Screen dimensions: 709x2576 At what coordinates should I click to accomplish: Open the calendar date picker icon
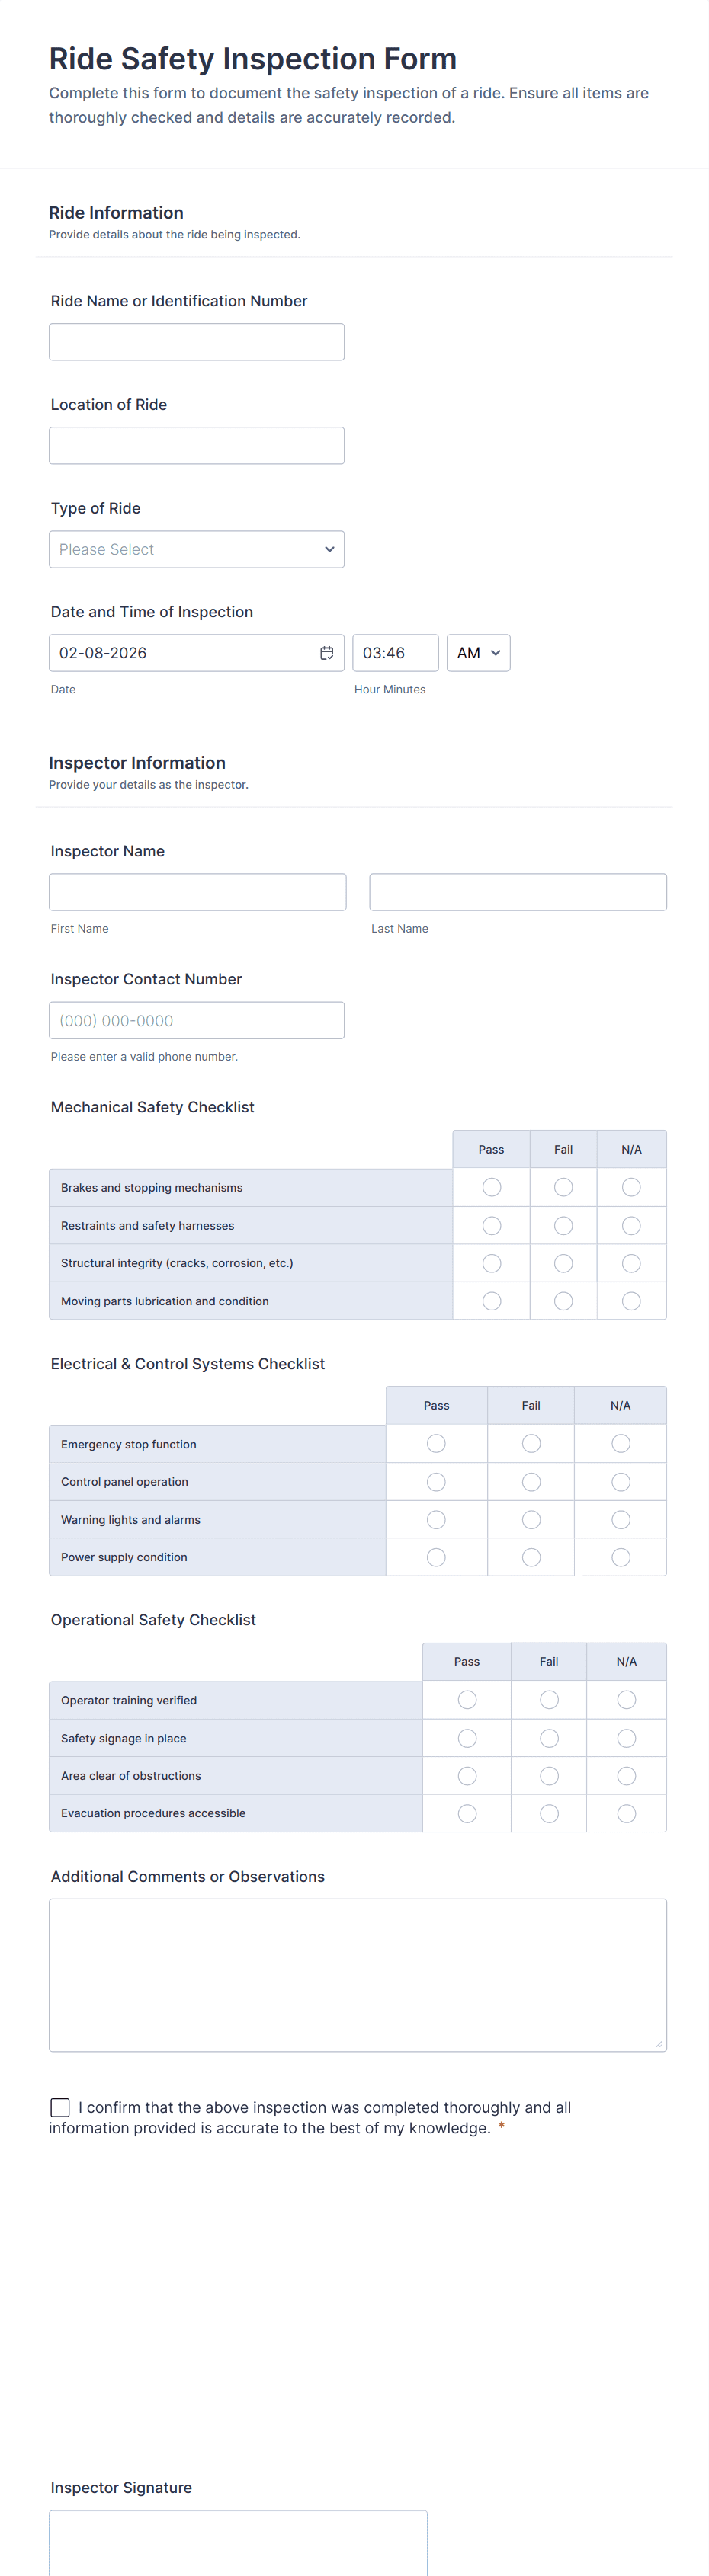pos(326,653)
